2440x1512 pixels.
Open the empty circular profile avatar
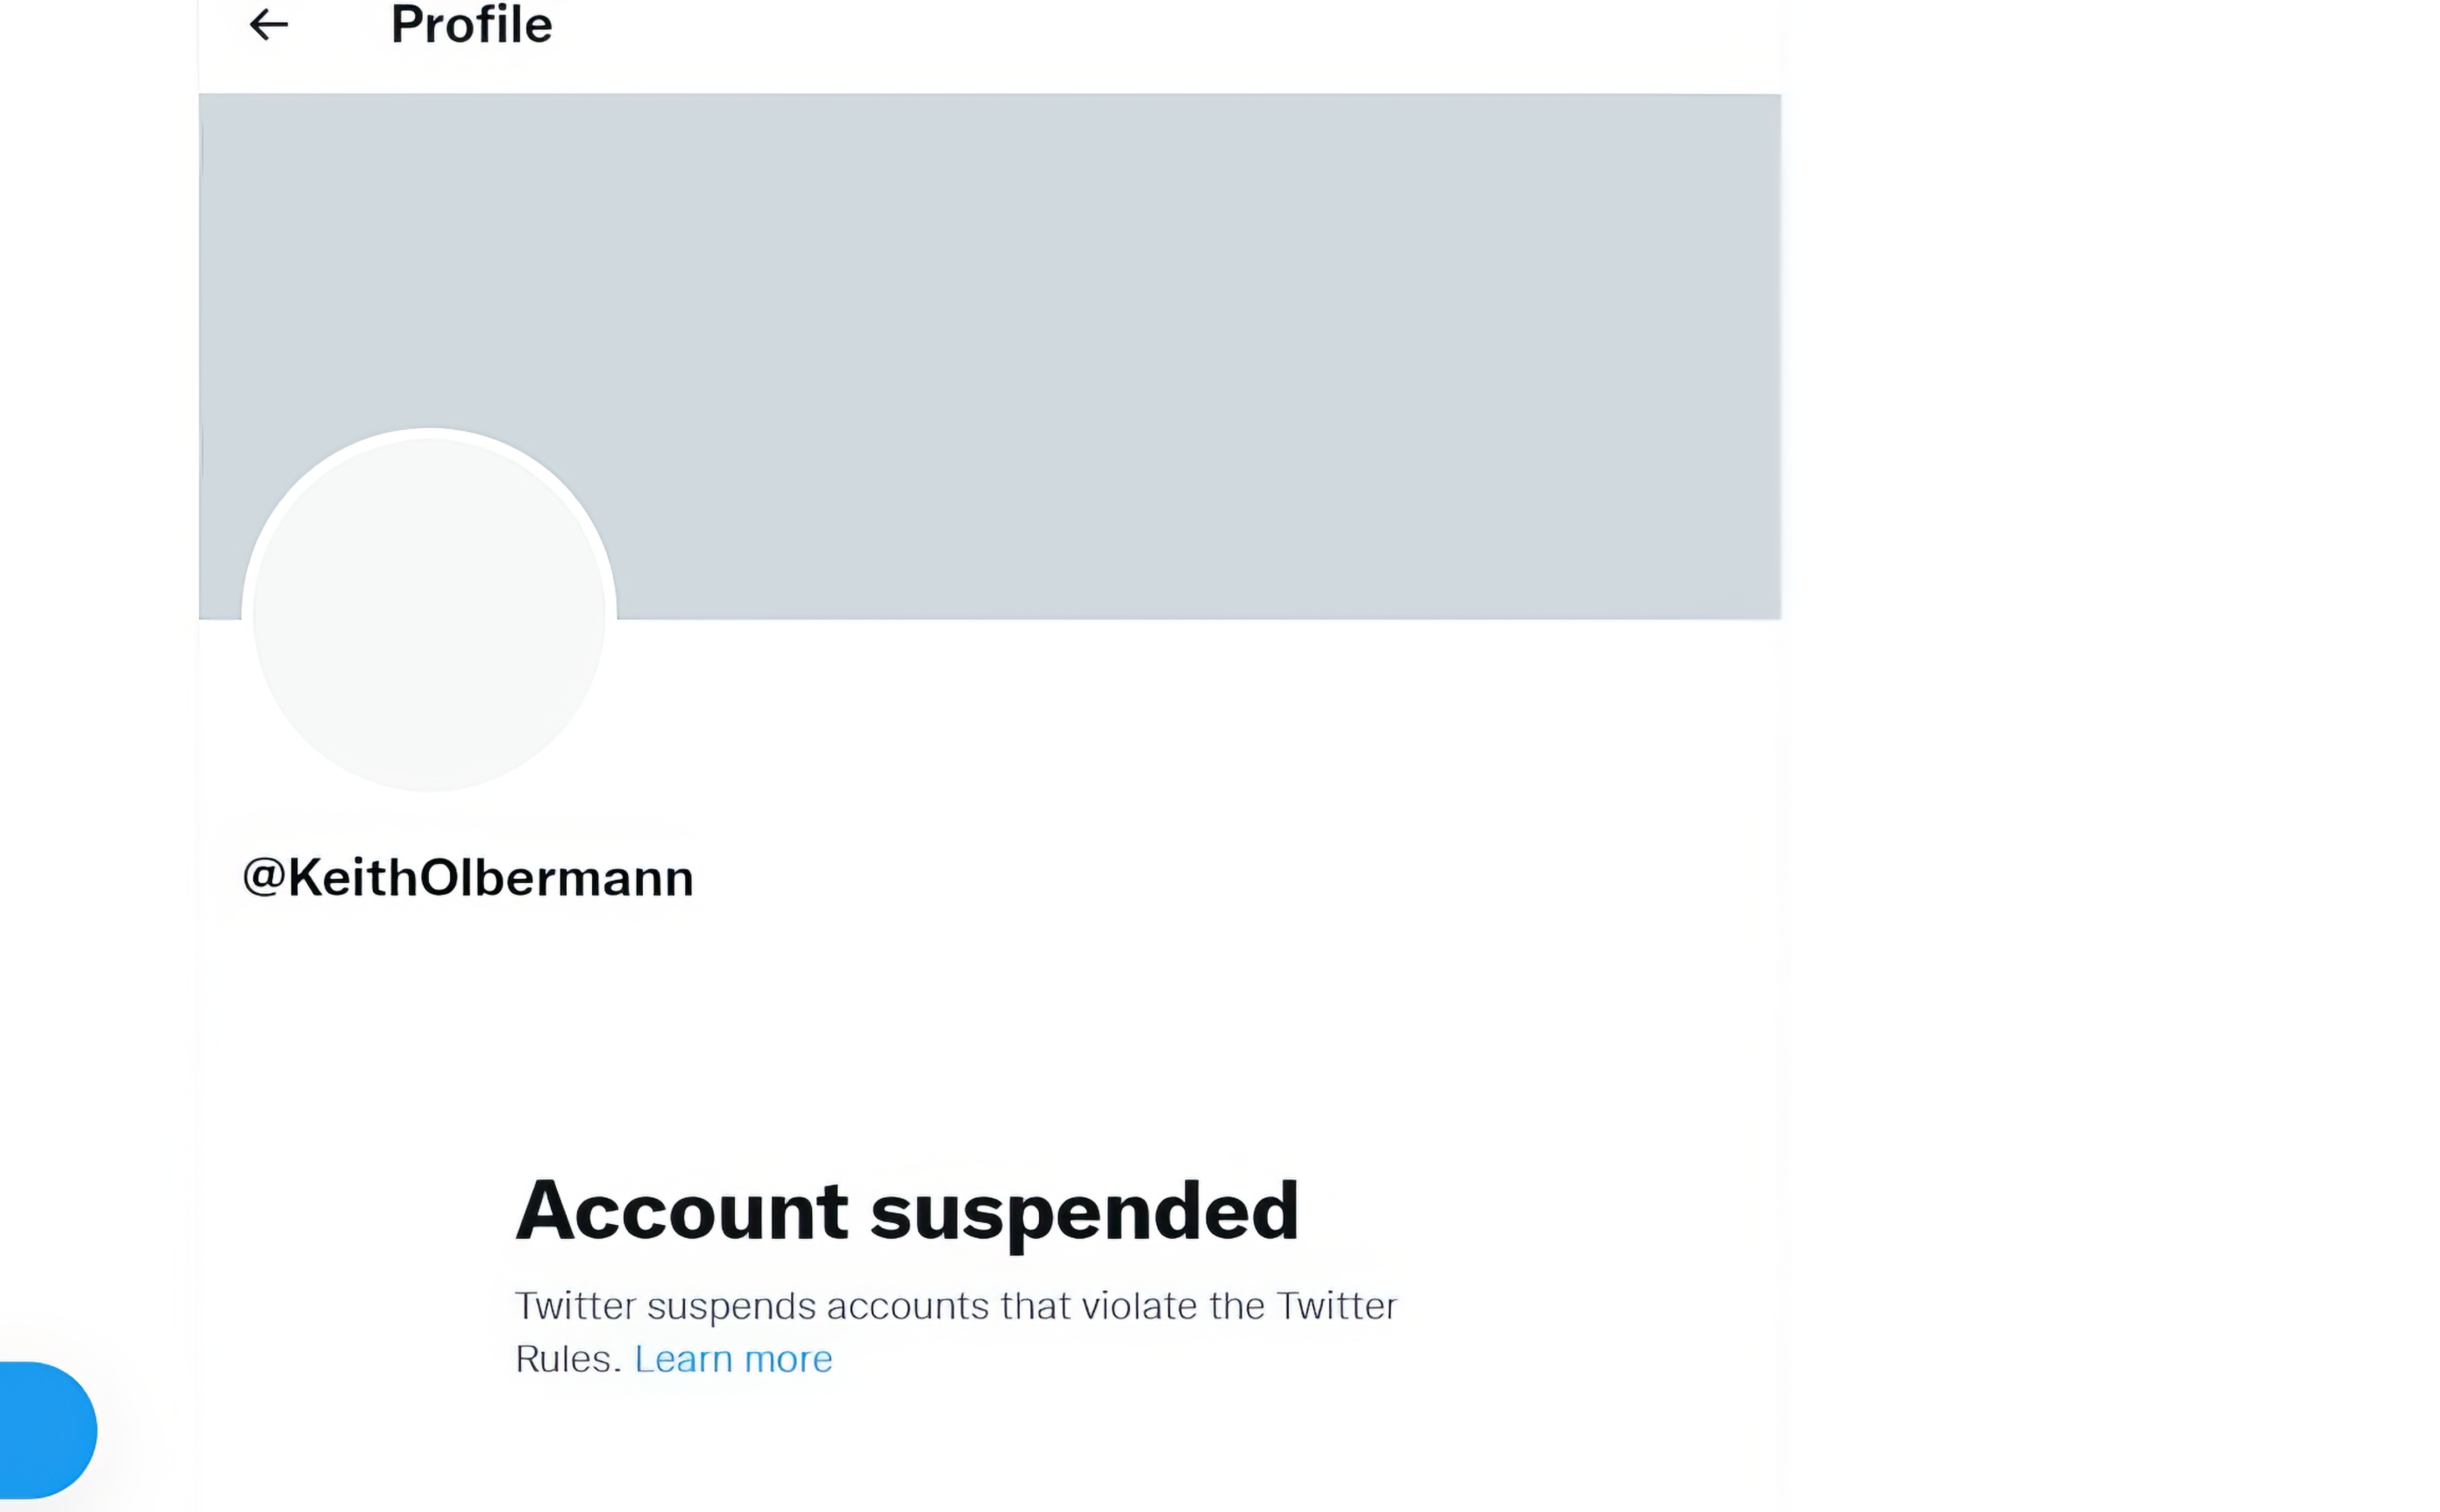pyautogui.click(x=429, y=611)
